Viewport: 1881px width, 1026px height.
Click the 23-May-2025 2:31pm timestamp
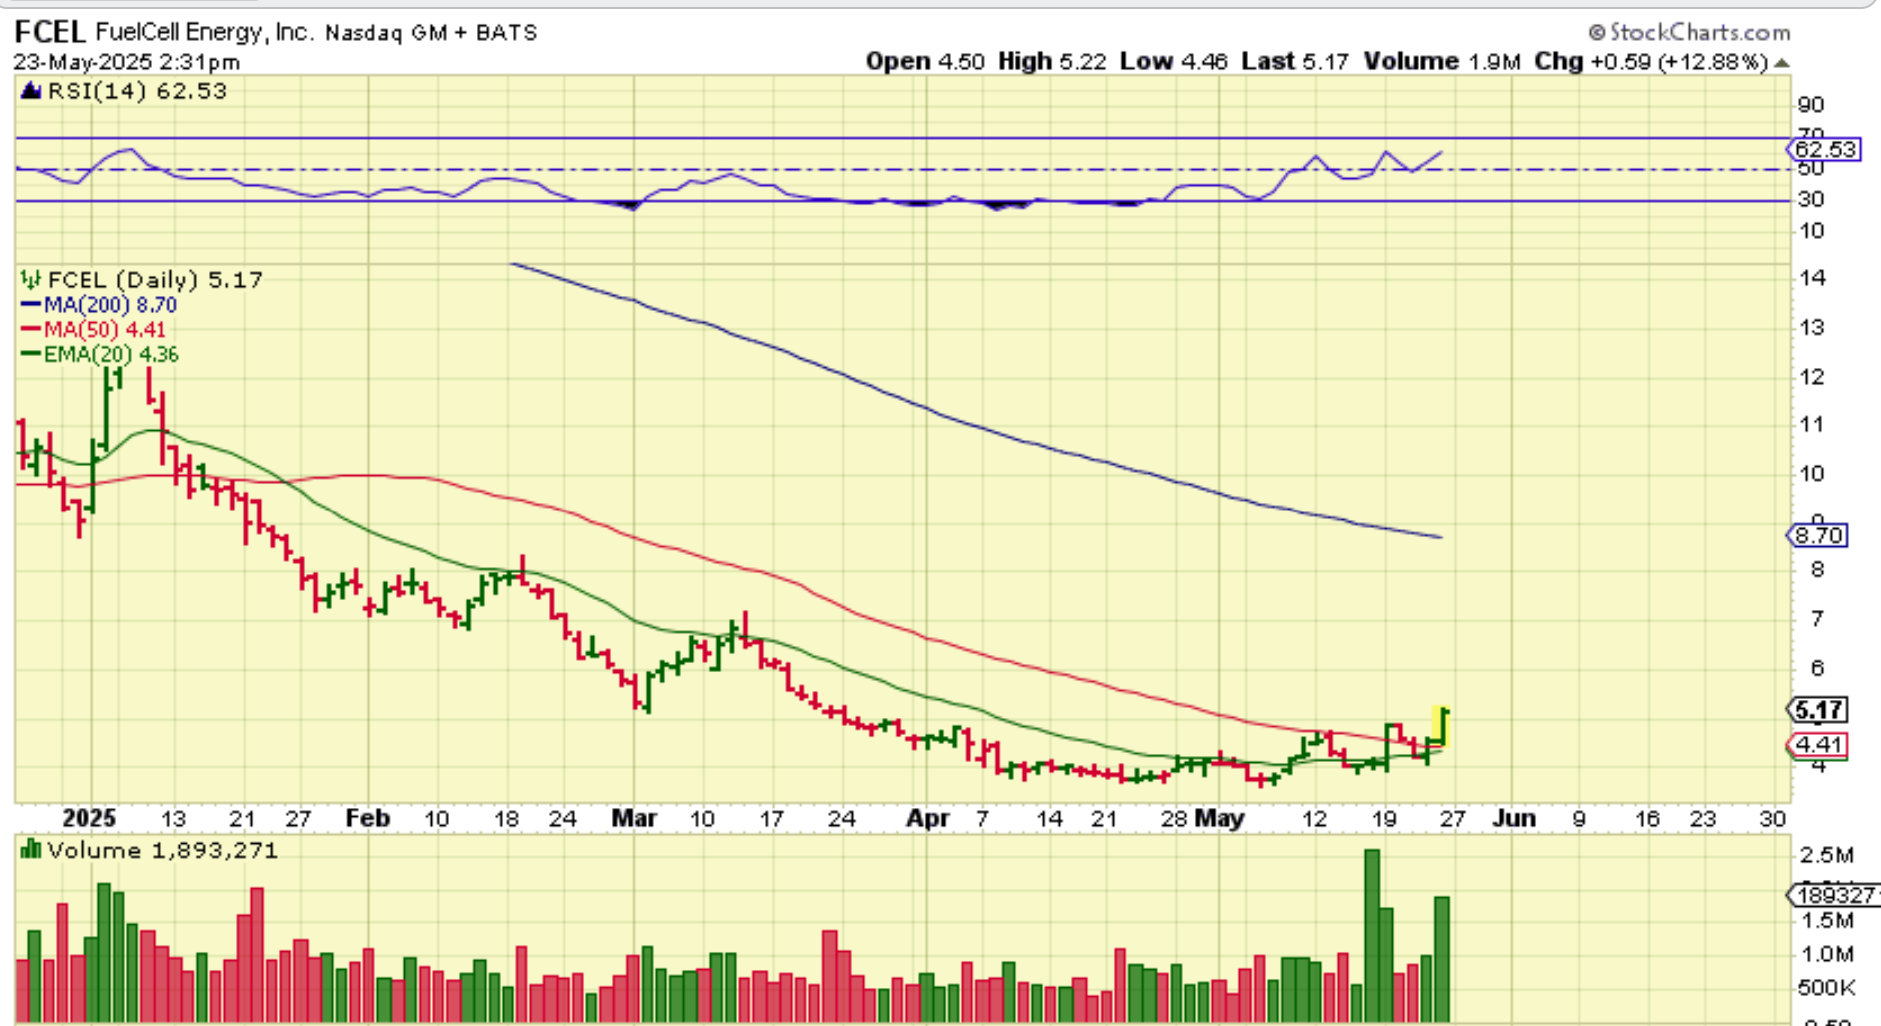(x=127, y=62)
